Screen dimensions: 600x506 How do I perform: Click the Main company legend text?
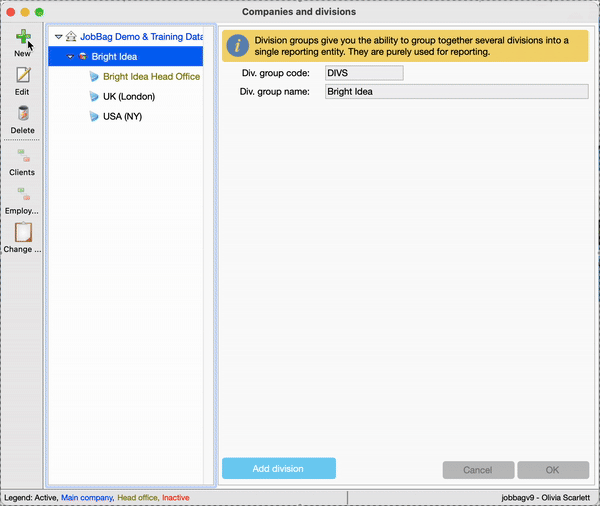pyautogui.click(x=87, y=498)
